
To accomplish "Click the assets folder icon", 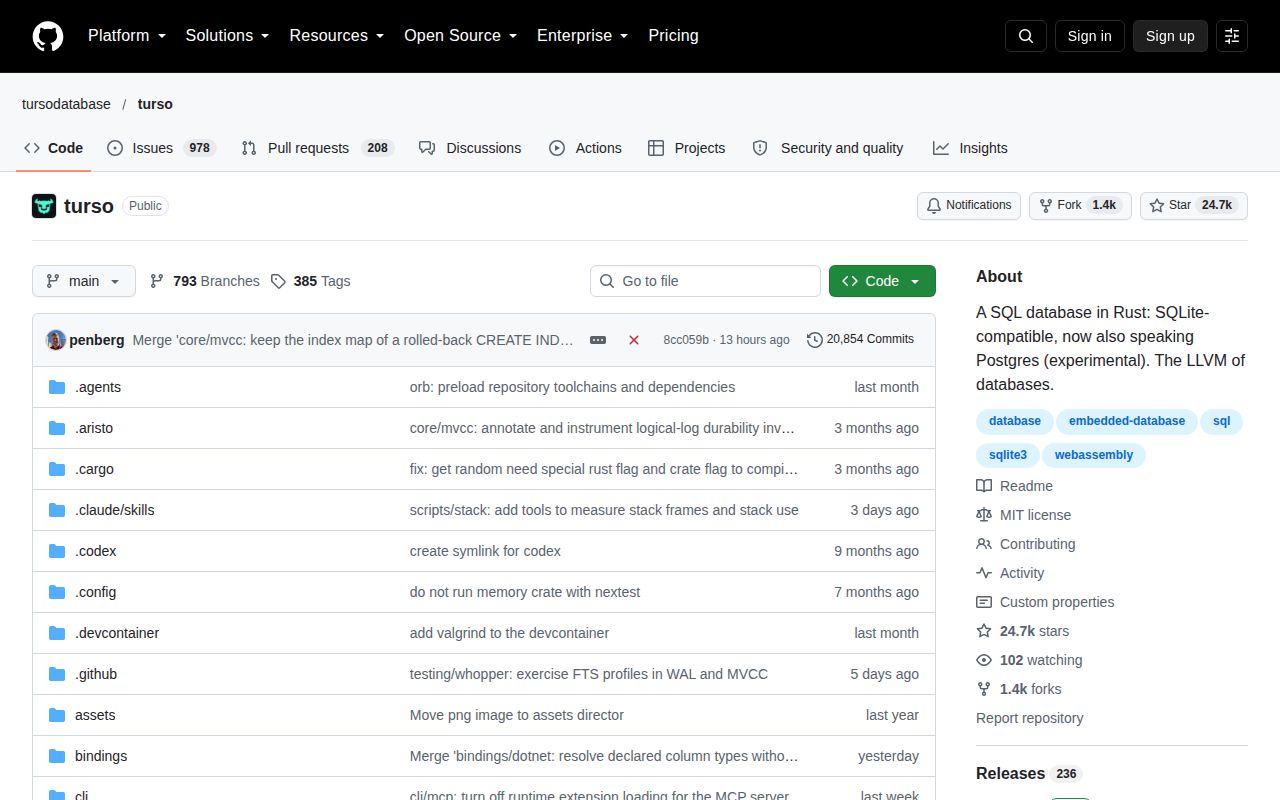I will pyautogui.click(x=57, y=715).
